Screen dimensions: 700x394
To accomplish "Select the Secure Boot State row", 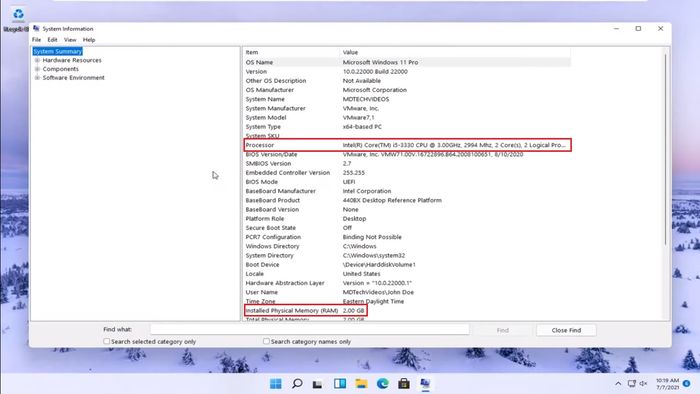I will click(407, 228).
